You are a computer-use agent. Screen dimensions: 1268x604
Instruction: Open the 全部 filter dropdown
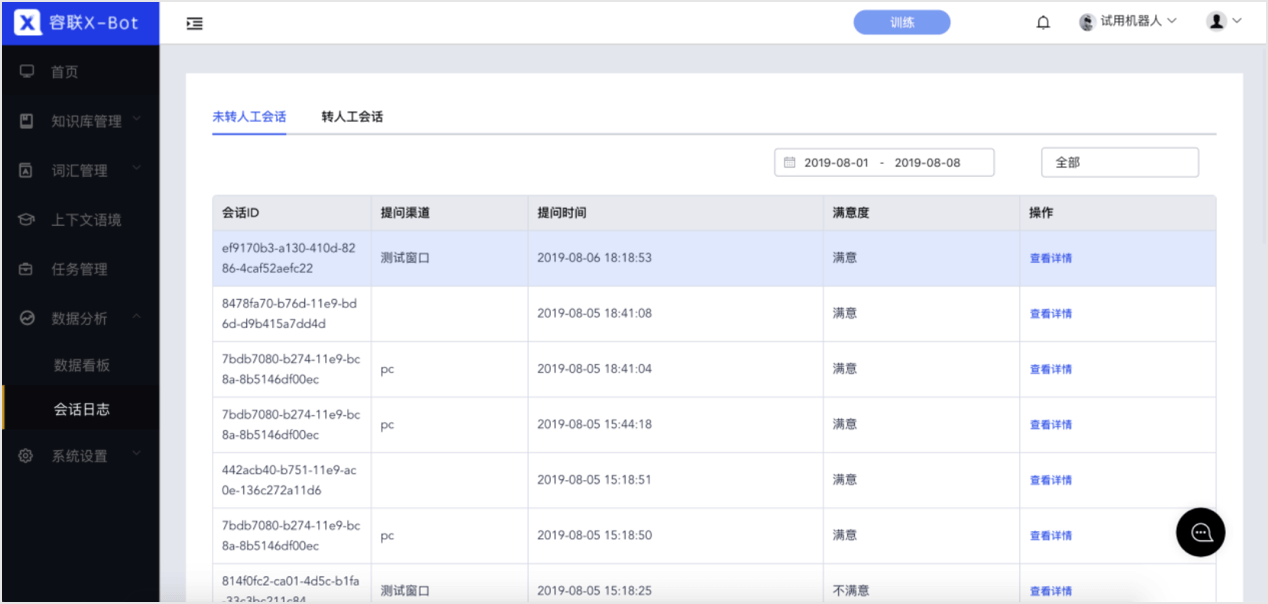pyautogui.click(x=1120, y=162)
